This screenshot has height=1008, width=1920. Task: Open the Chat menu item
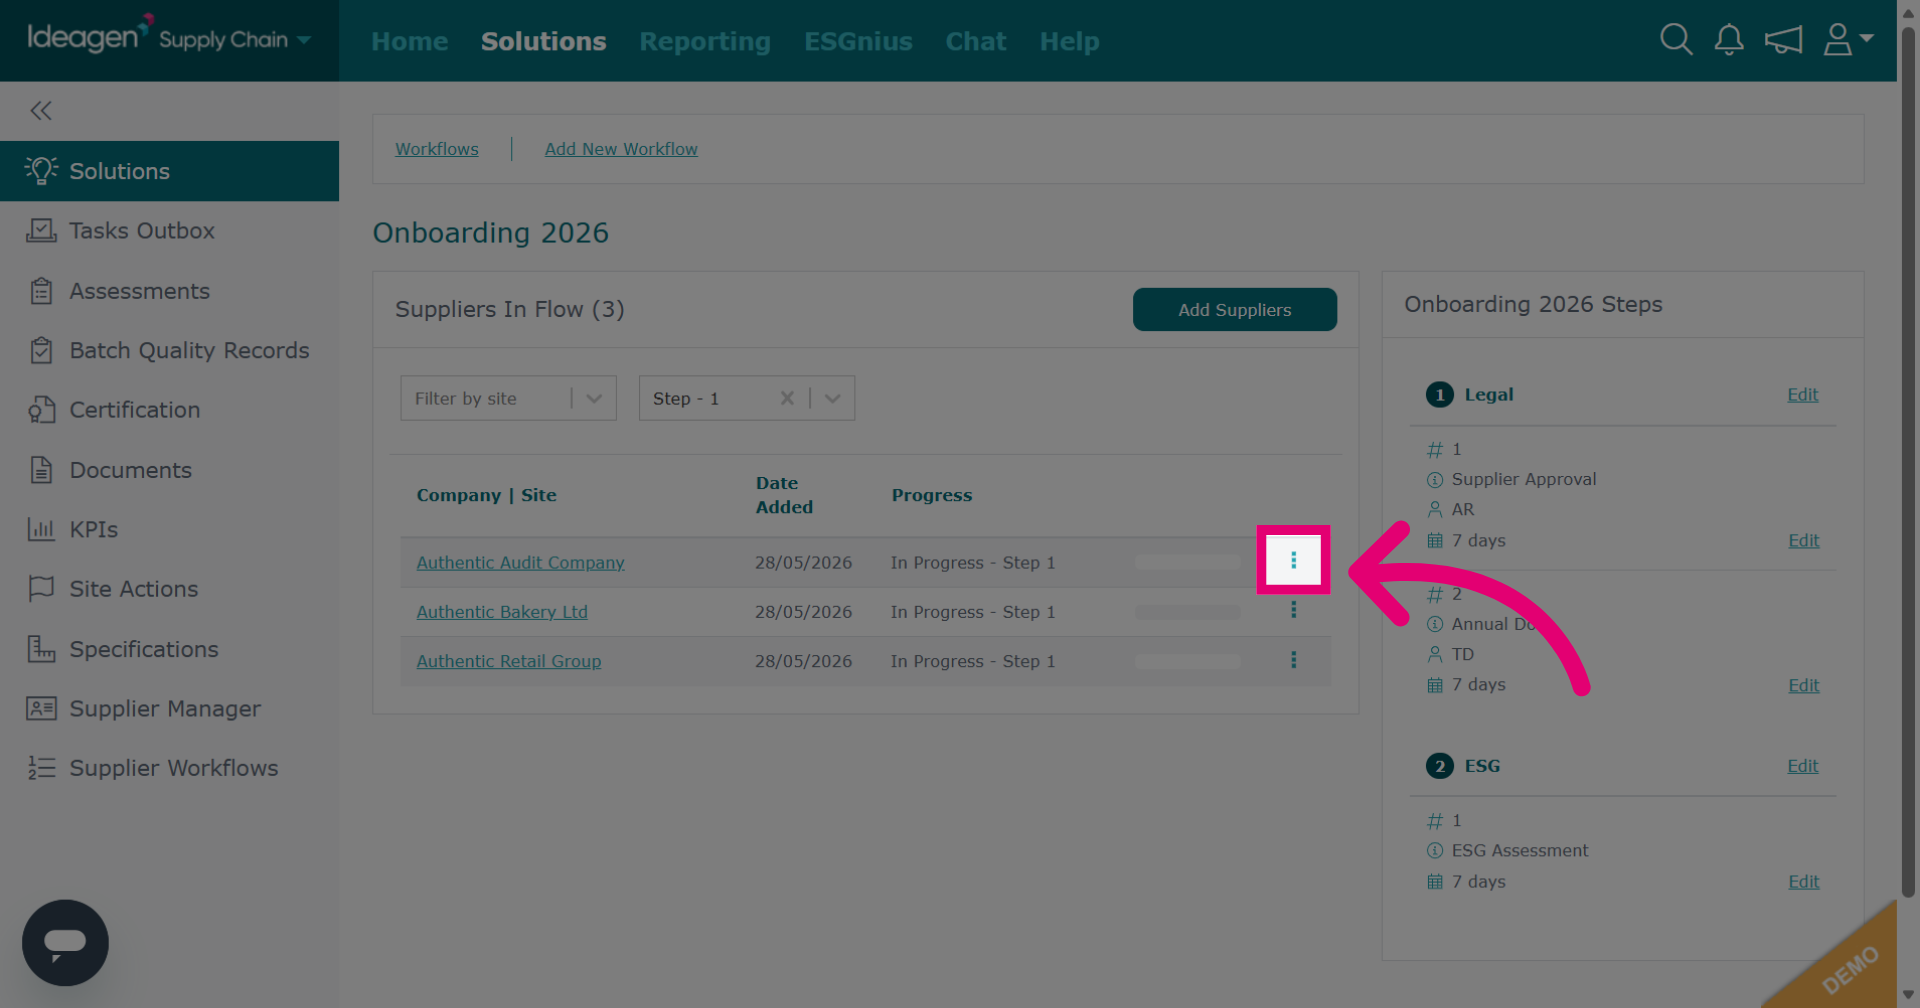tap(976, 41)
